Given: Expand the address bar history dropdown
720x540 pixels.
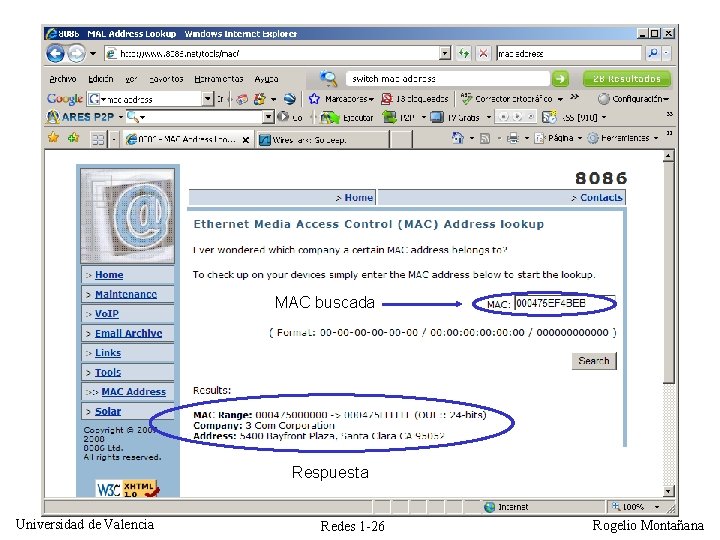Looking at the screenshot, I should [x=444, y=54].
